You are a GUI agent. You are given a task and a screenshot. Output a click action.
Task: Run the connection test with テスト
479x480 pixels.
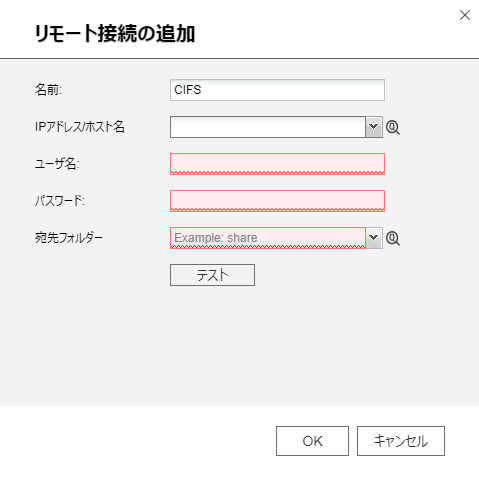[x=212, y=275]
